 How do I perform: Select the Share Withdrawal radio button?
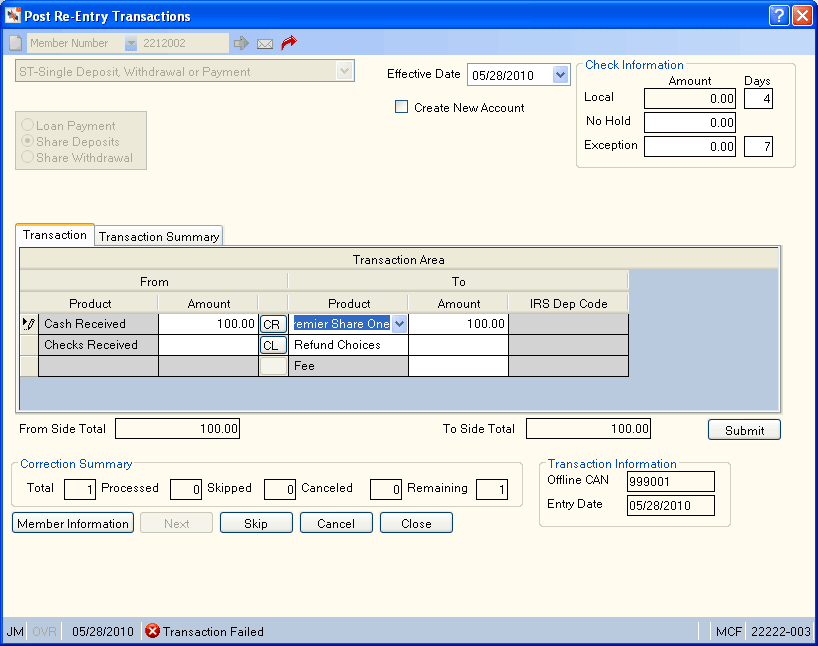click(28, 157)
